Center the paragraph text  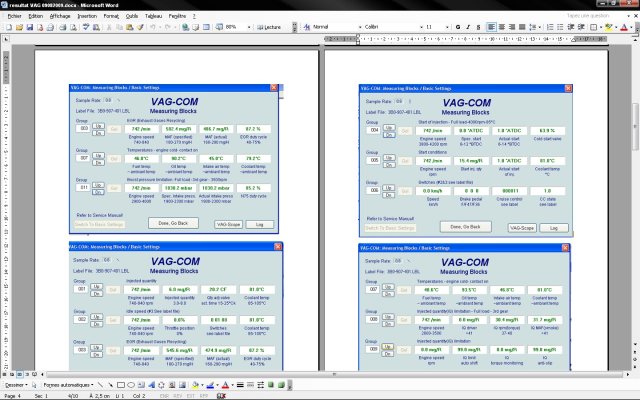(502, 27)
